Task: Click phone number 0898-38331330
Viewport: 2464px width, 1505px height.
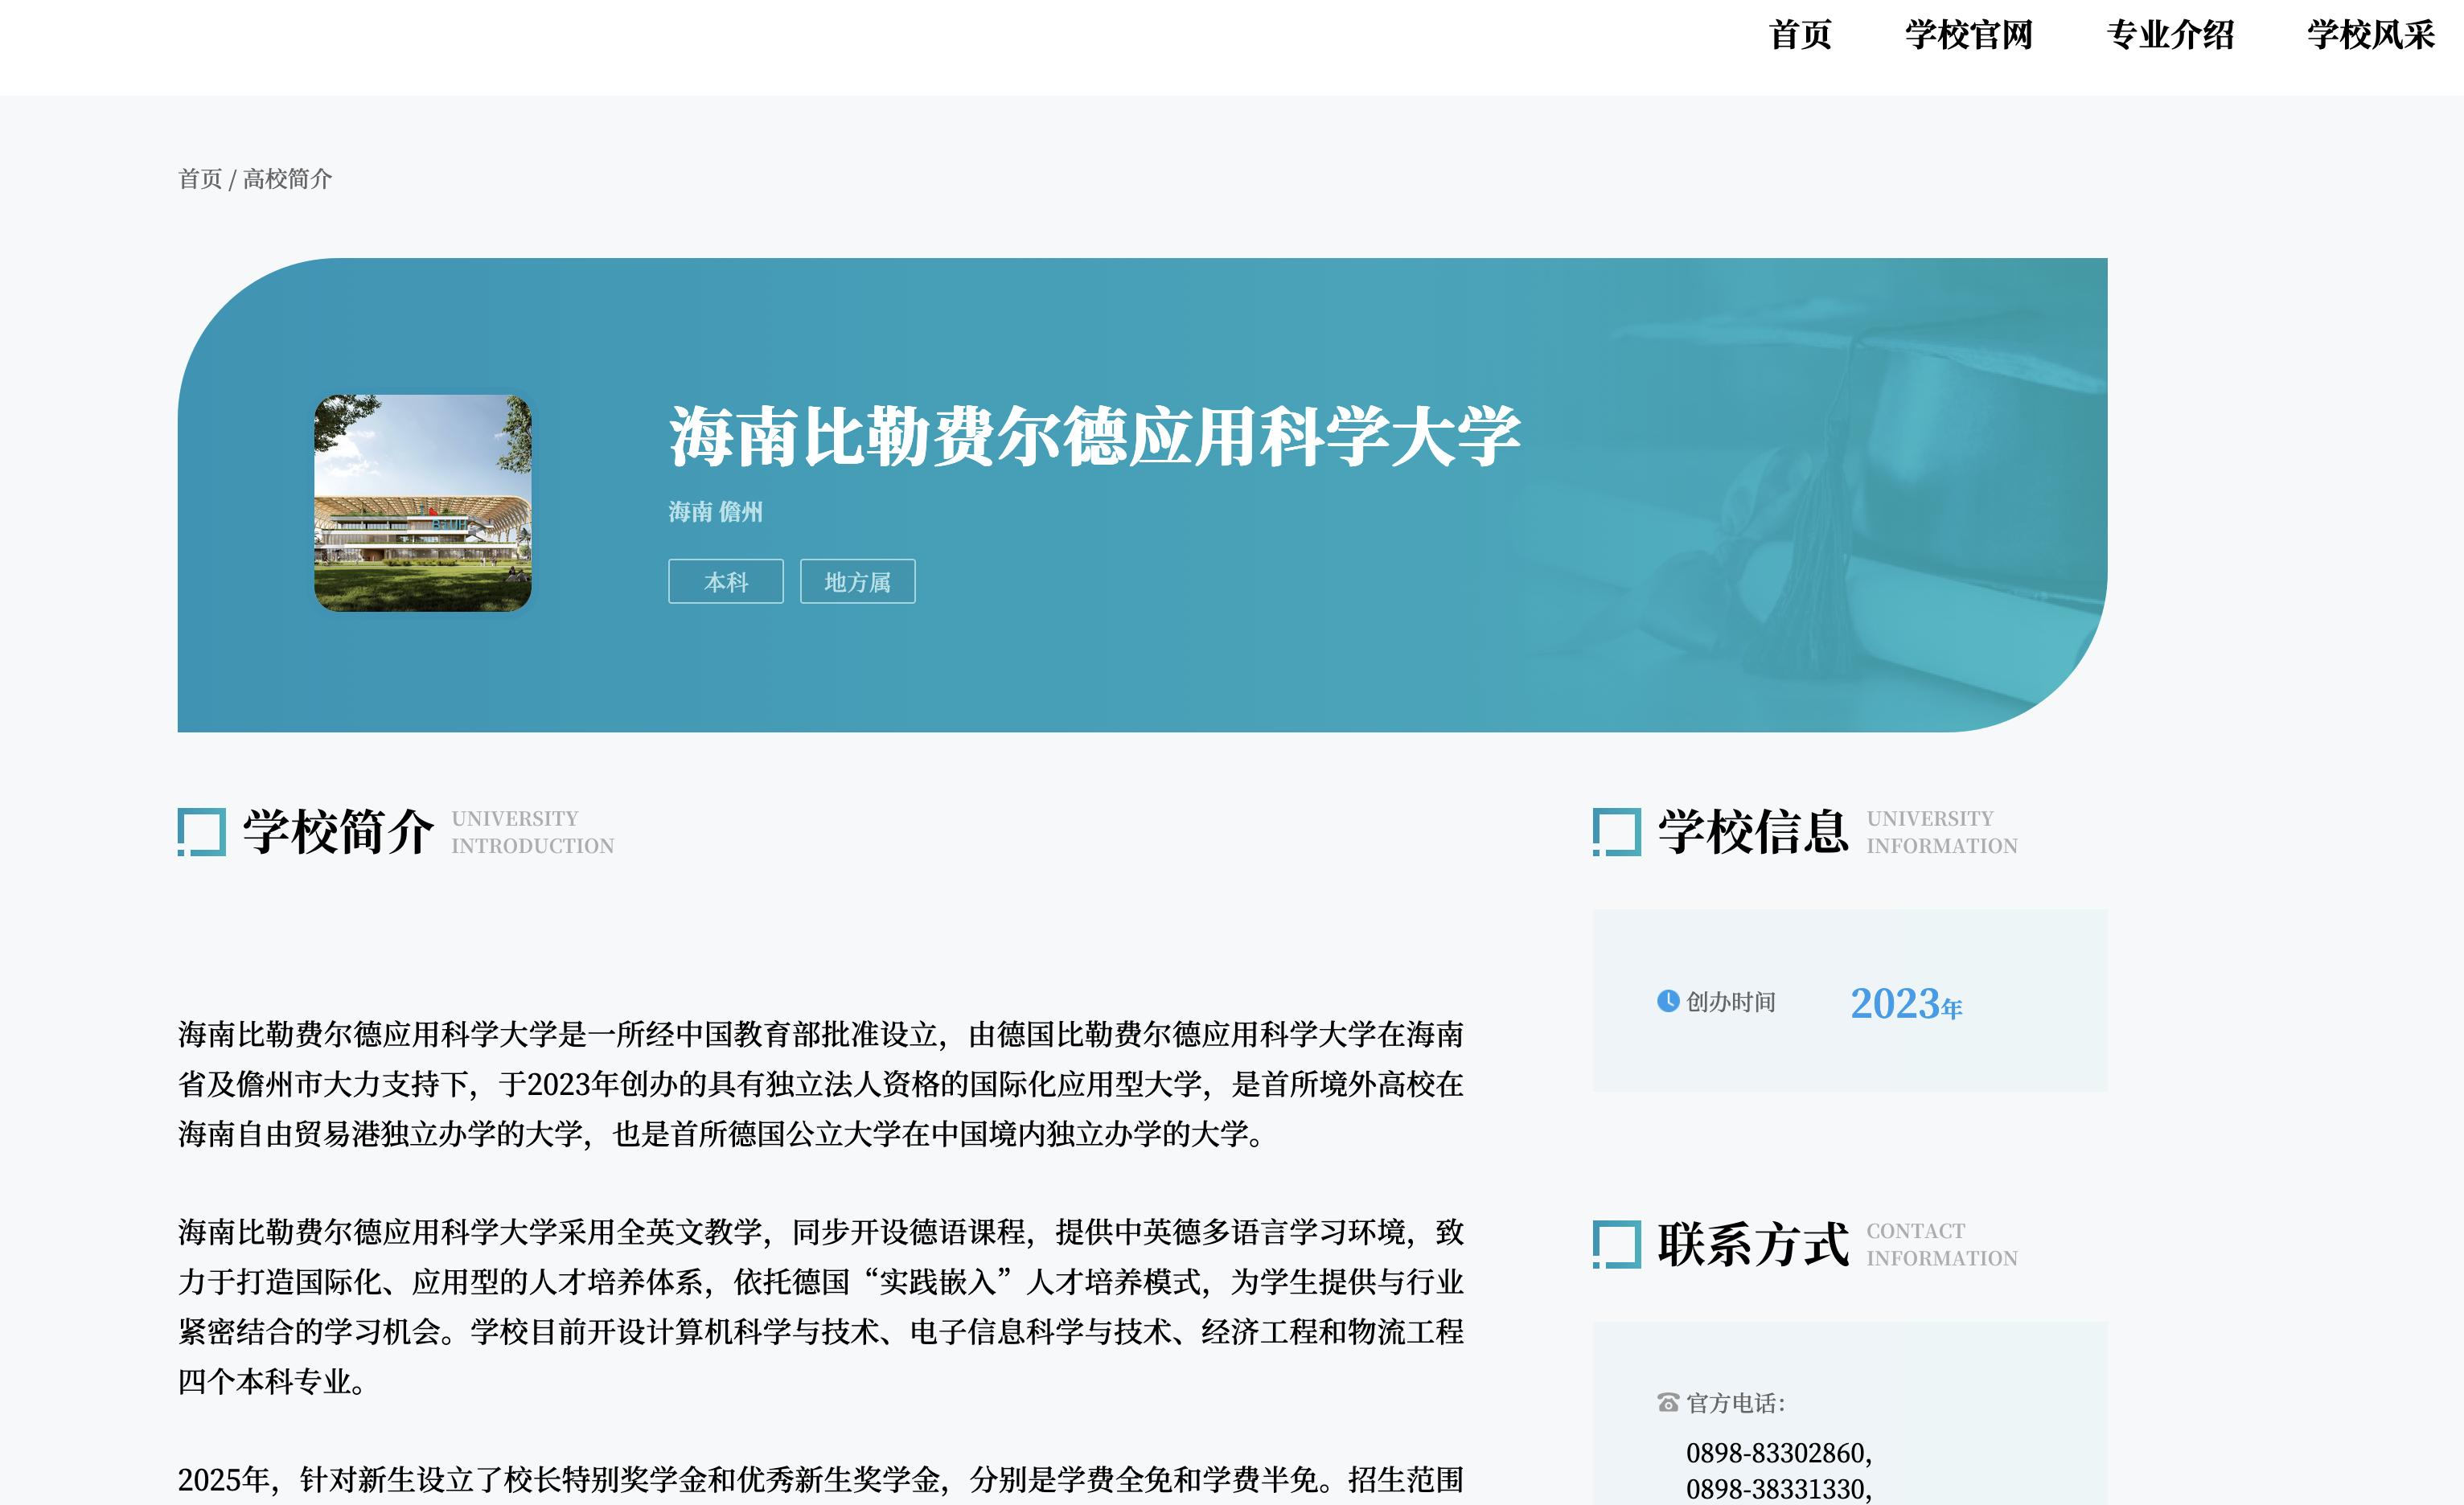Action: 1779,1489
